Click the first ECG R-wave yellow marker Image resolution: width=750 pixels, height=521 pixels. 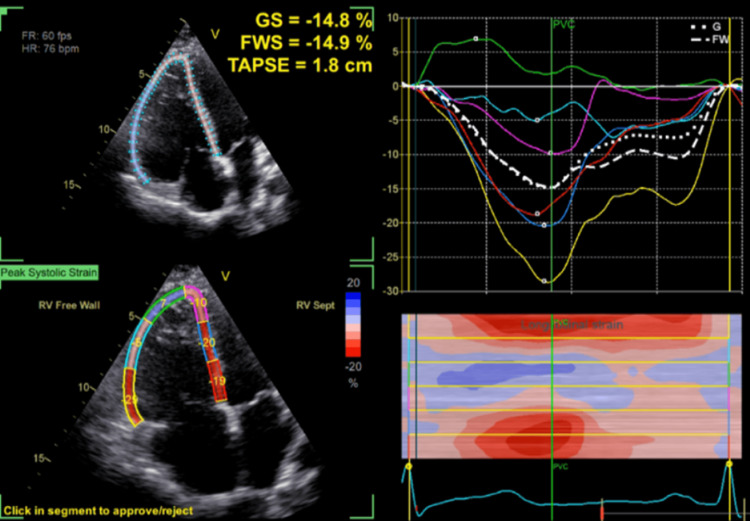click(408, 465)
